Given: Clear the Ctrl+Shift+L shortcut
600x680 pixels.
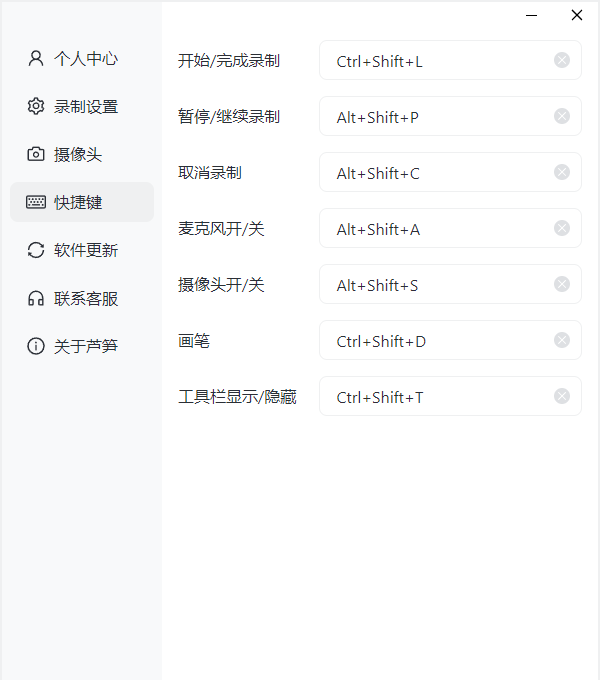Looking at the screenshot, I should point(562,60).
